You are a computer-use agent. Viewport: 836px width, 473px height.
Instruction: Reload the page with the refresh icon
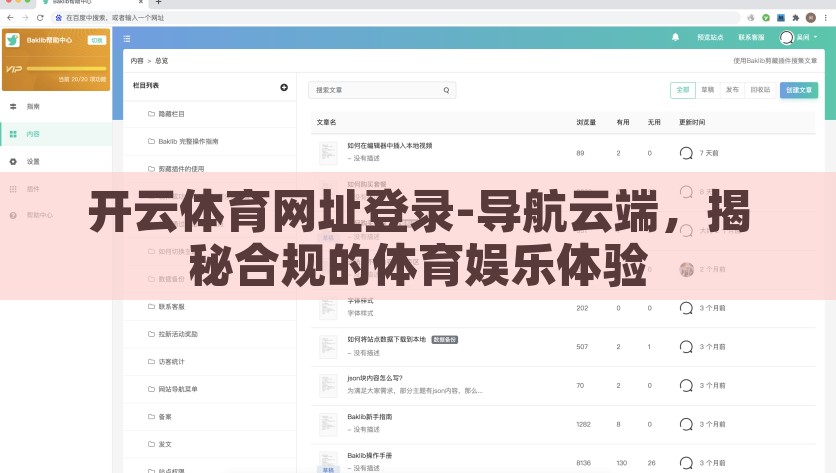[x=40, y=18]
